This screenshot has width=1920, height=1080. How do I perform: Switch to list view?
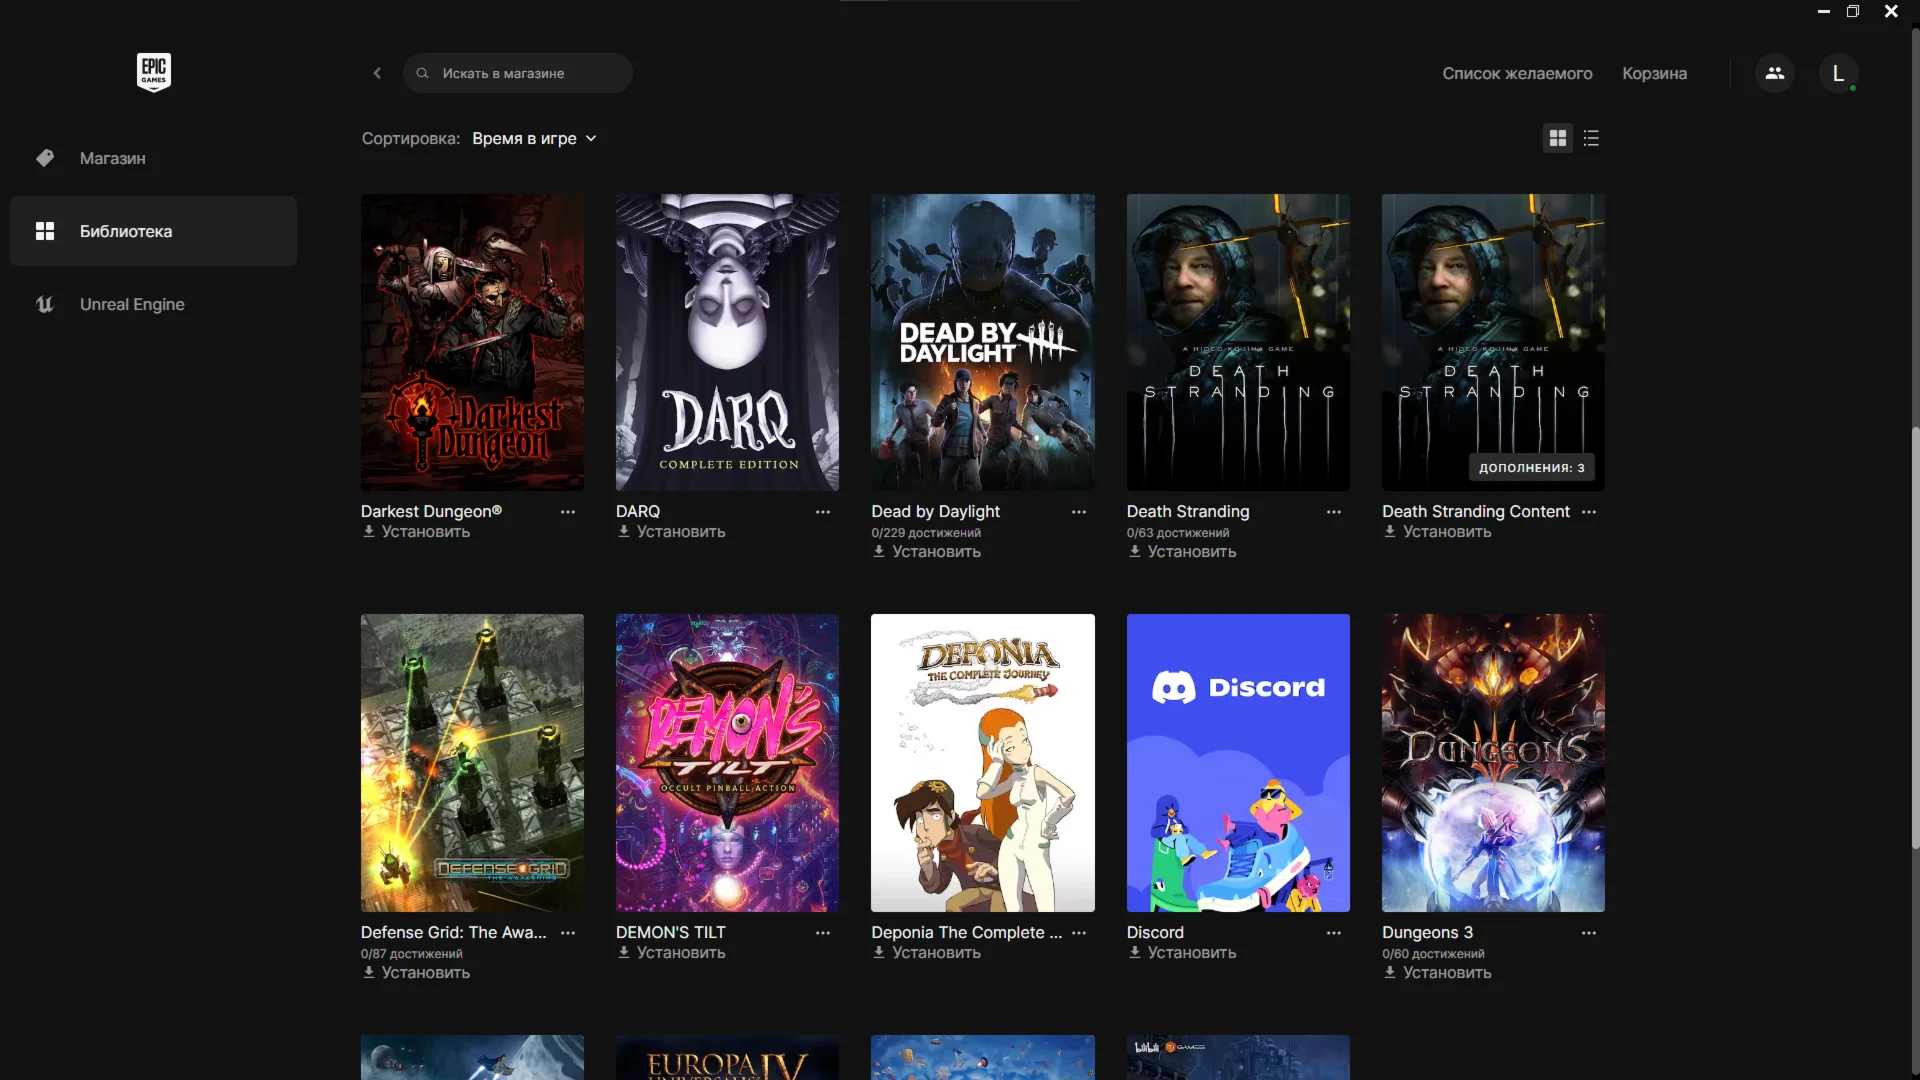click(1591, 138)
